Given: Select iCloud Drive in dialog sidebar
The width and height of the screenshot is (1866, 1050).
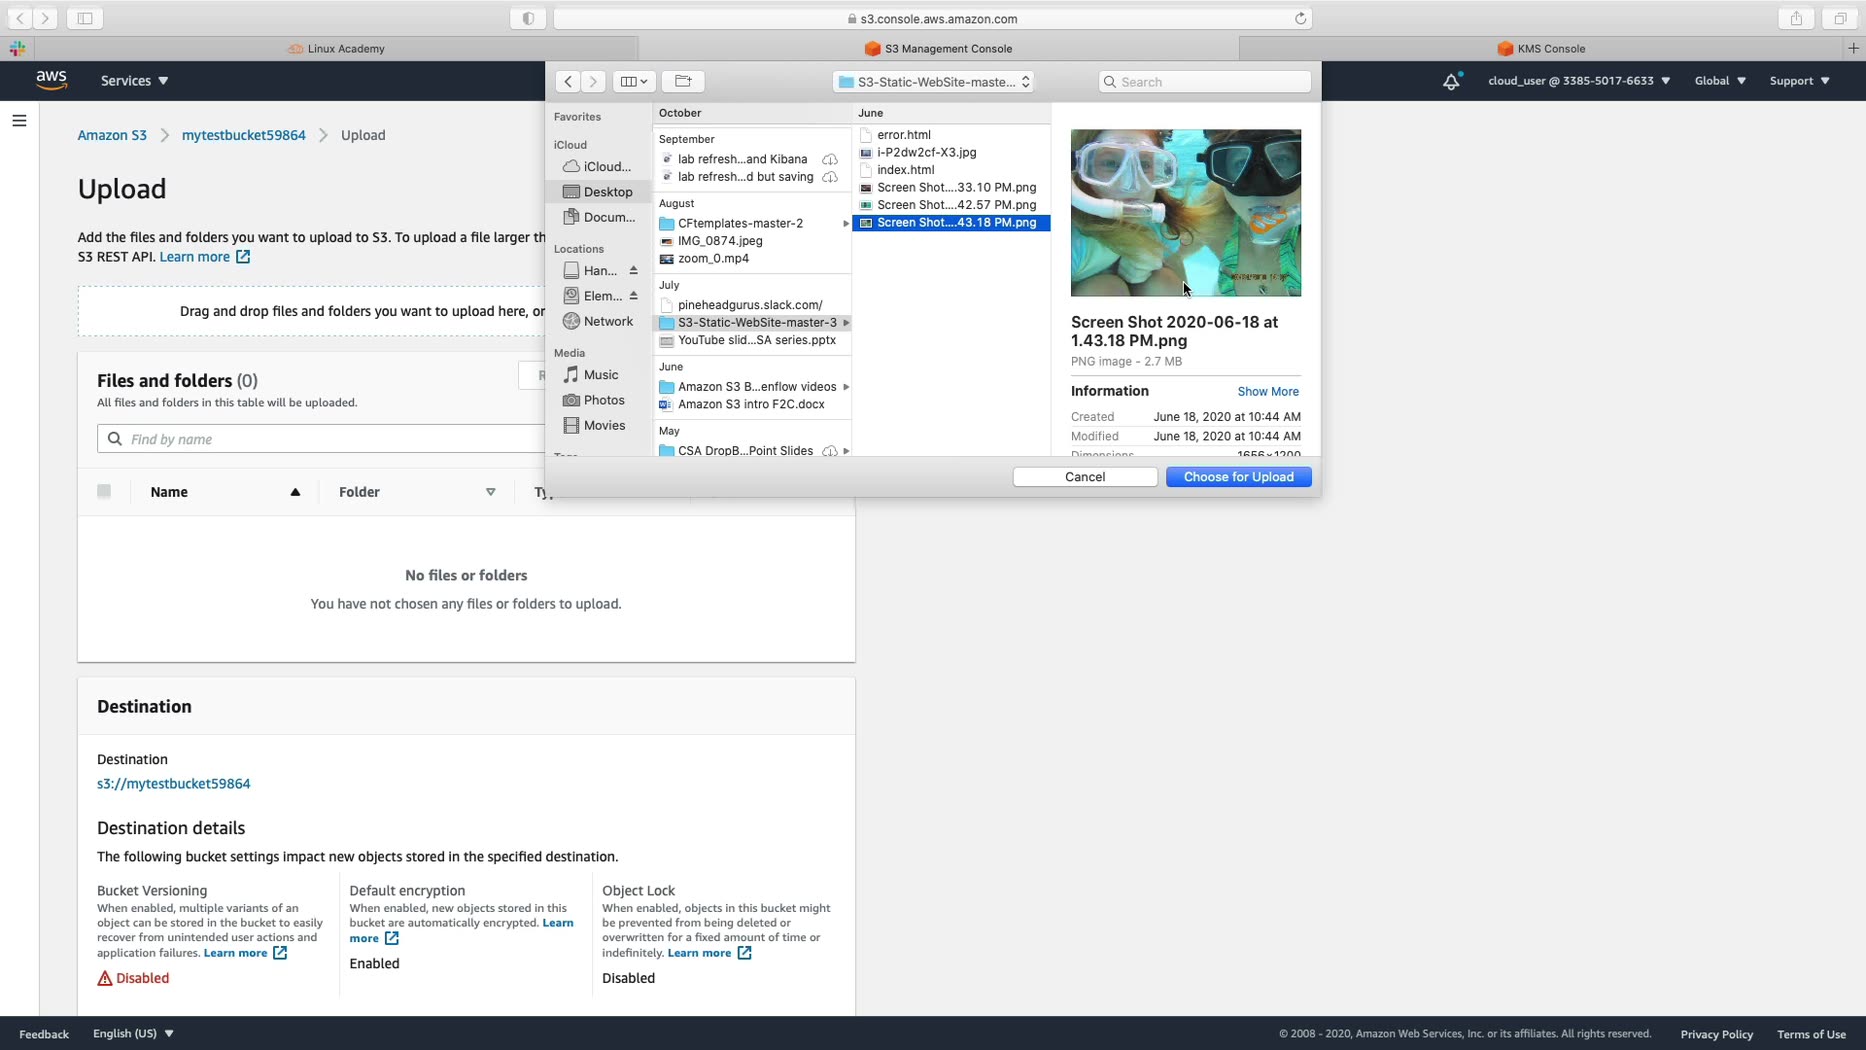Looking at the screenshot, I should (598, 167).
